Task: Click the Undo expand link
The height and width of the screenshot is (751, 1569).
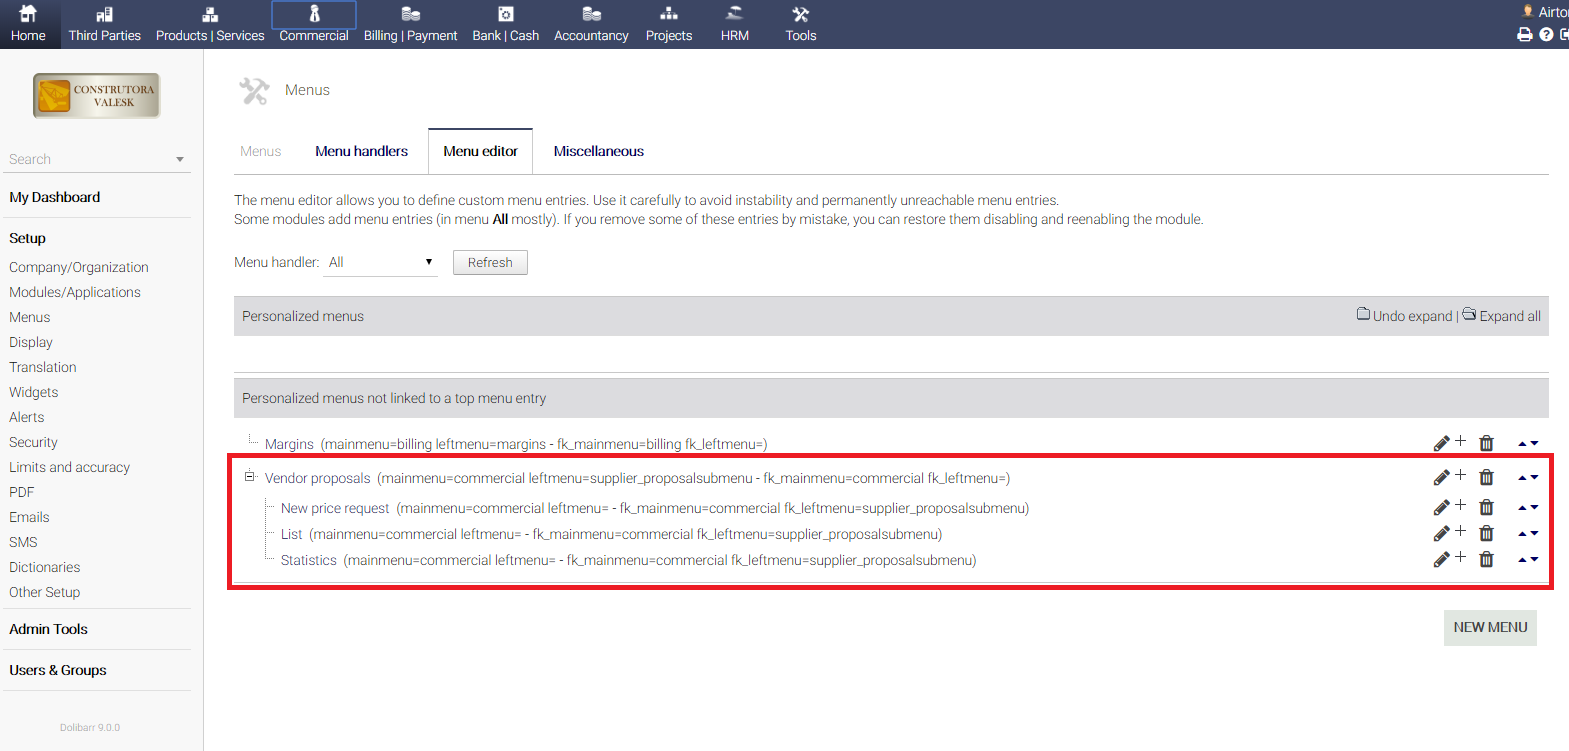Action: click(x=1411, y=316)
